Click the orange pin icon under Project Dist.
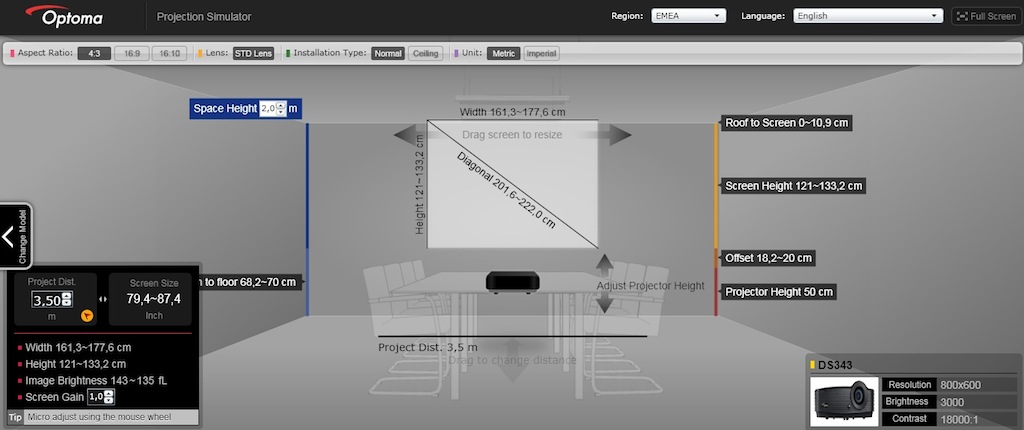The image size is (1024, 430). [x=87, y=316]
